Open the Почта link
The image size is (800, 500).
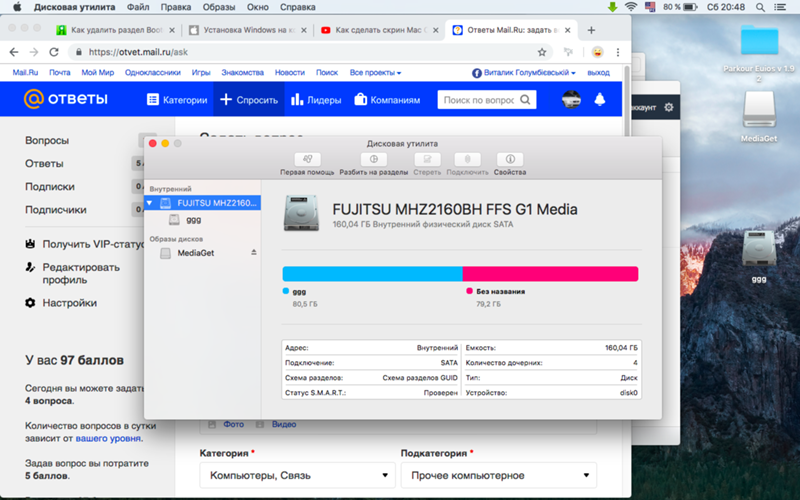click(x=60, y=72)
